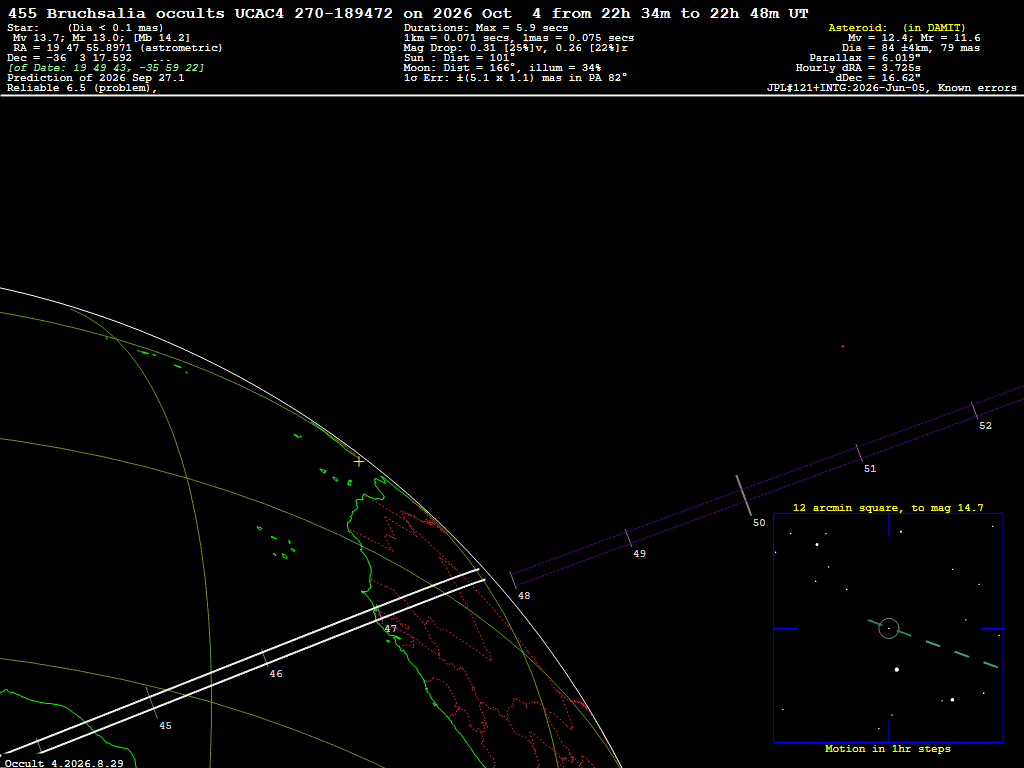1024x768 pixels.
Task: Click the green 'of Date' coordinates line
Action: pyautogui.click(x=106, y=68)
